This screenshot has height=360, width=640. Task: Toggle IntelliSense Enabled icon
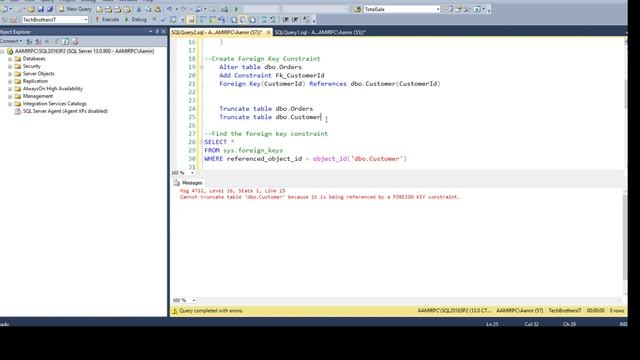(x=191, y=19)
